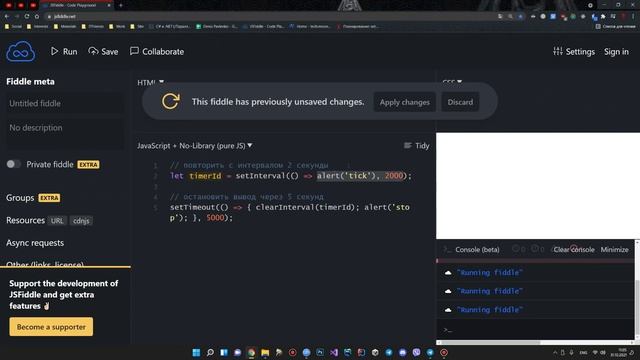Click the circular refresh icon in the notification

pyautogui.click(x=171, y=101)
